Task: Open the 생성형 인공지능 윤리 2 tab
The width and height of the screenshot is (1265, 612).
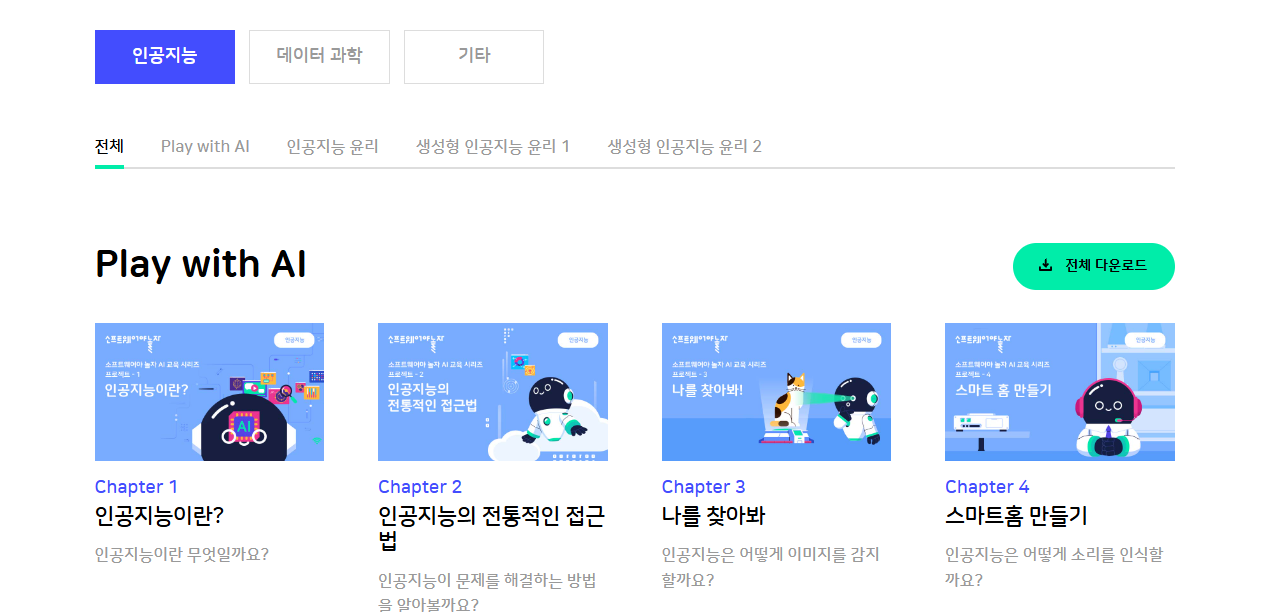Action: pyautogui.click(x=685, y=147)
